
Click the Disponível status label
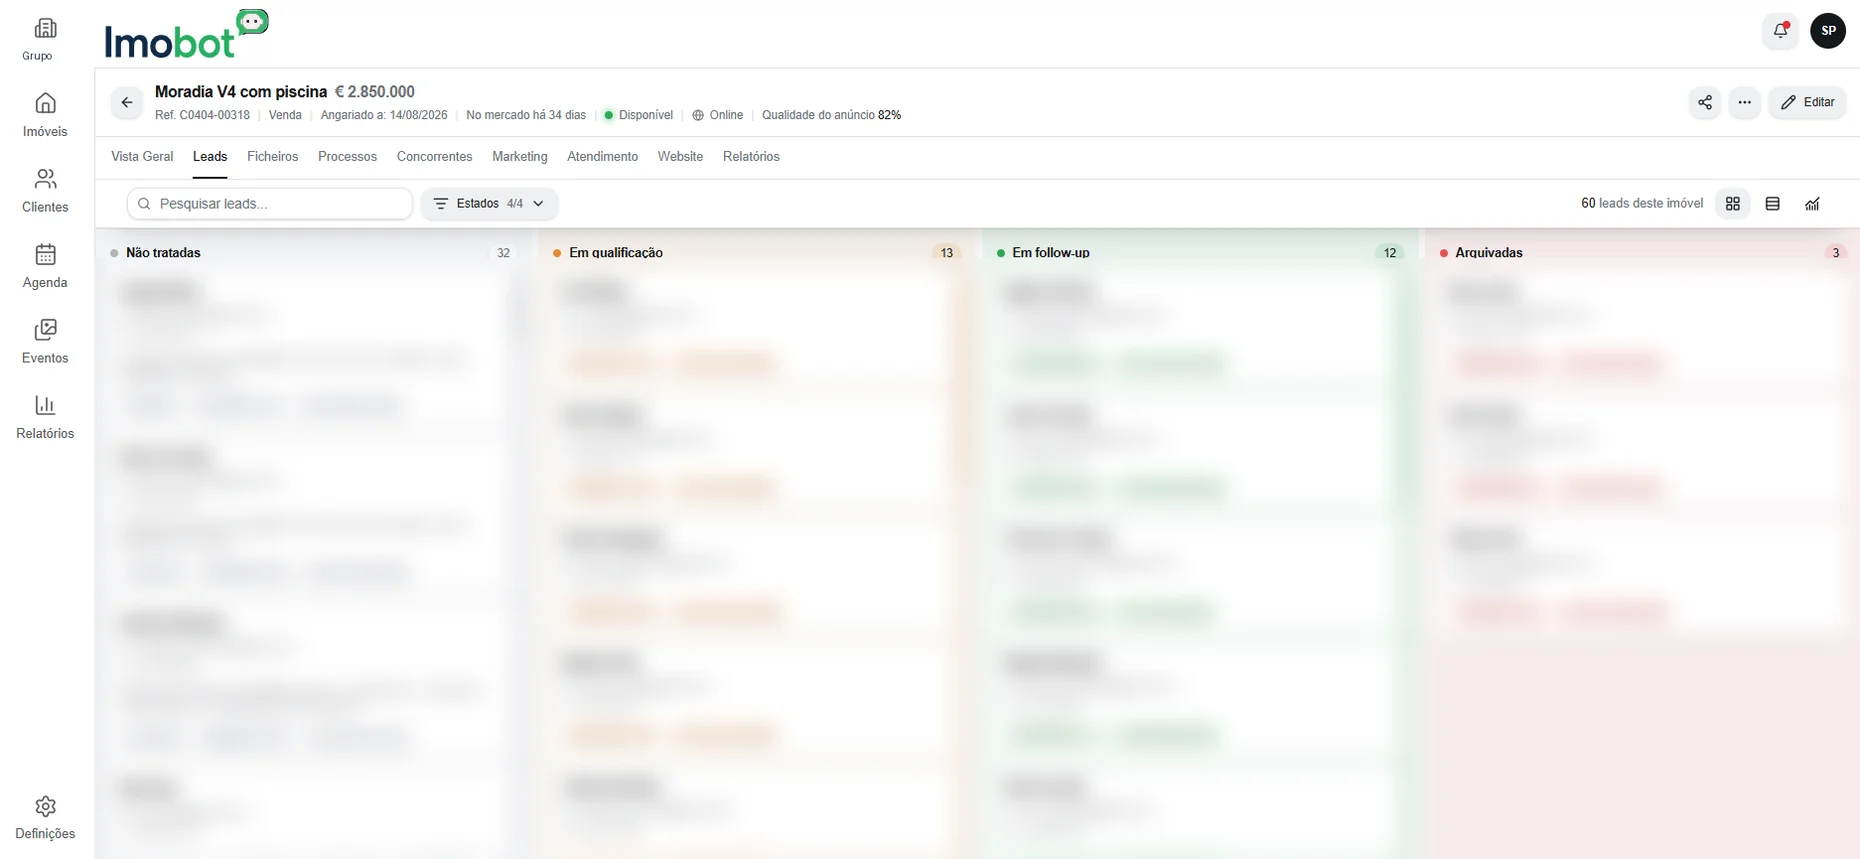click(638, 115)
